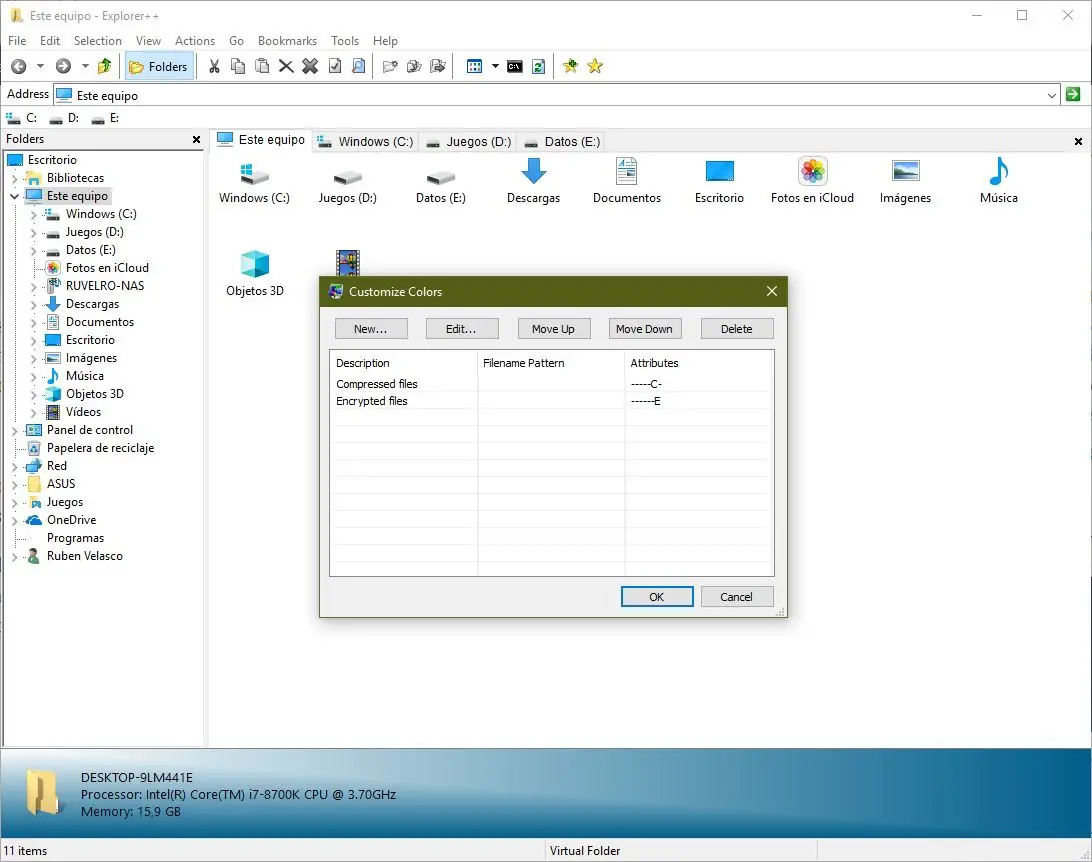Click the E: drive shortcut in drives bar
Viewport: 1092px width, 862px height.
(105, 118)
